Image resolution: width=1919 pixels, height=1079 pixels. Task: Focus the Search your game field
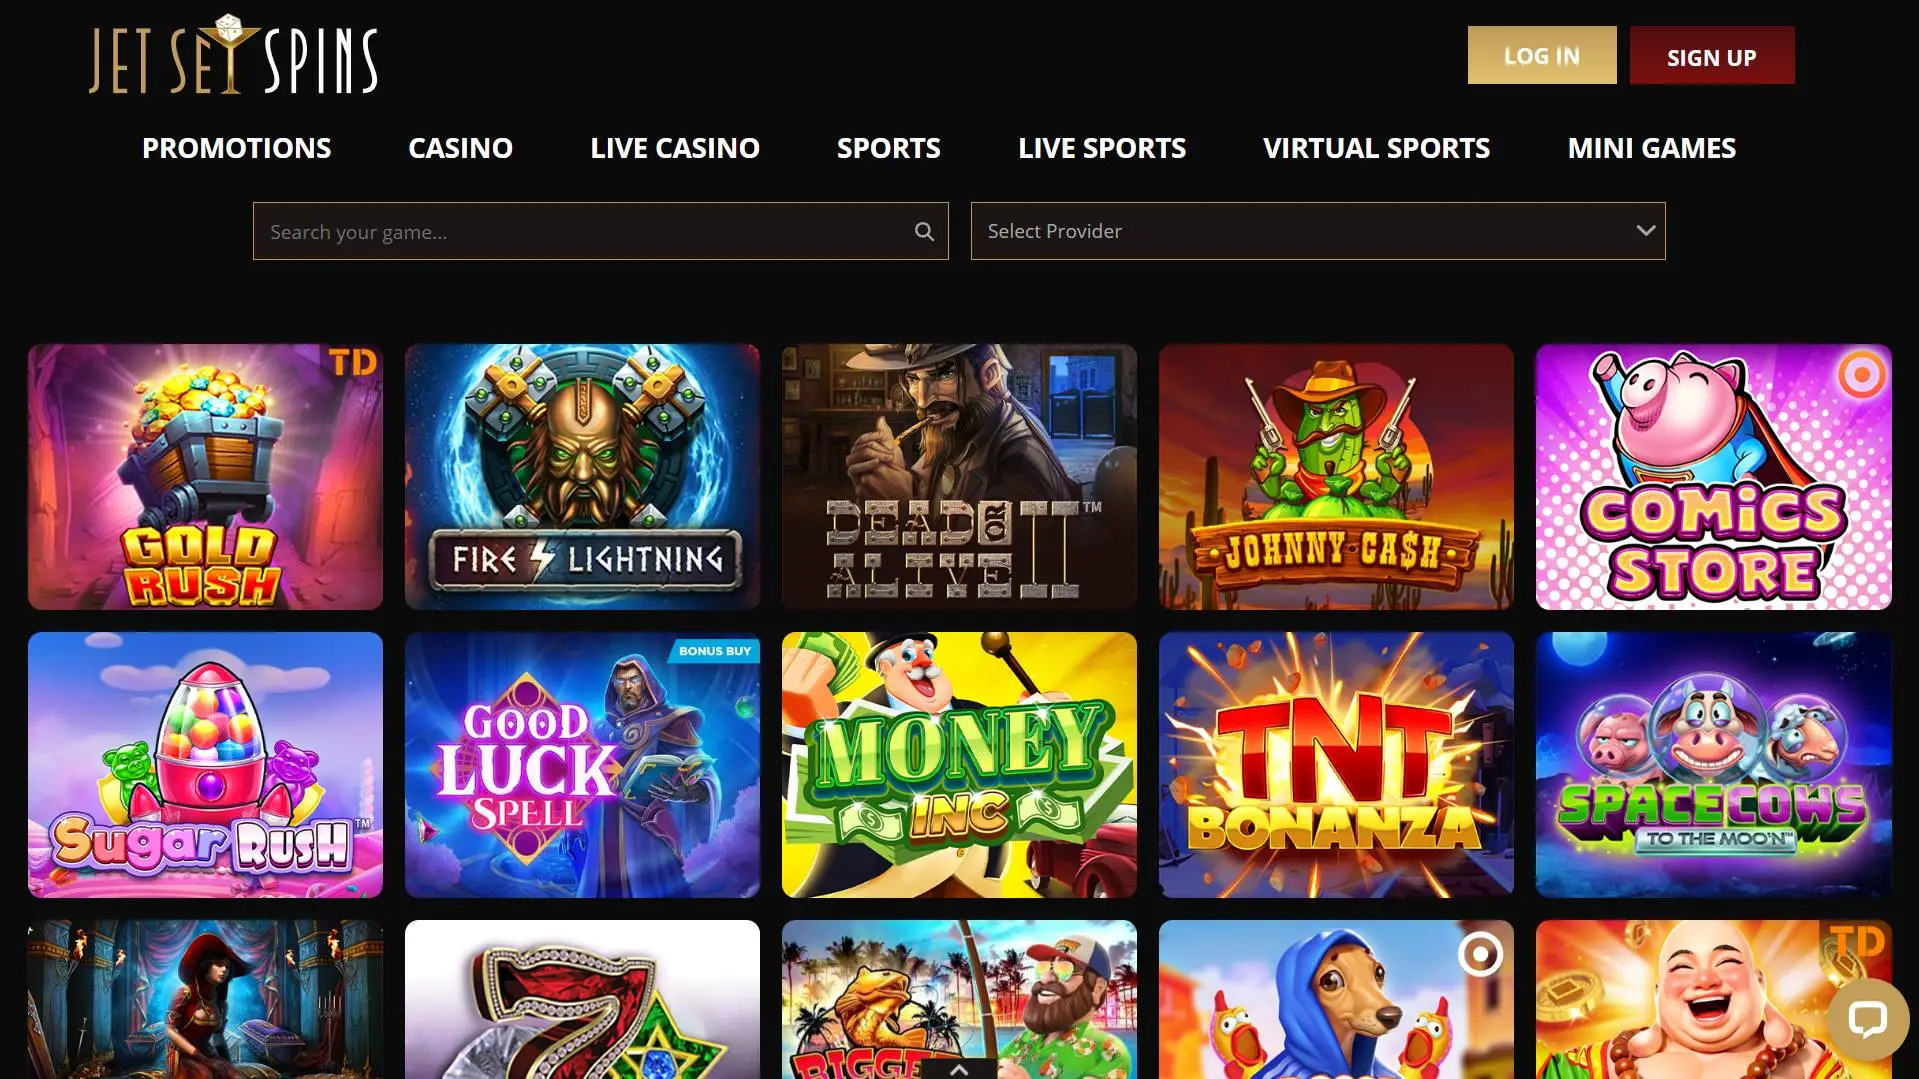coord(600,231)
